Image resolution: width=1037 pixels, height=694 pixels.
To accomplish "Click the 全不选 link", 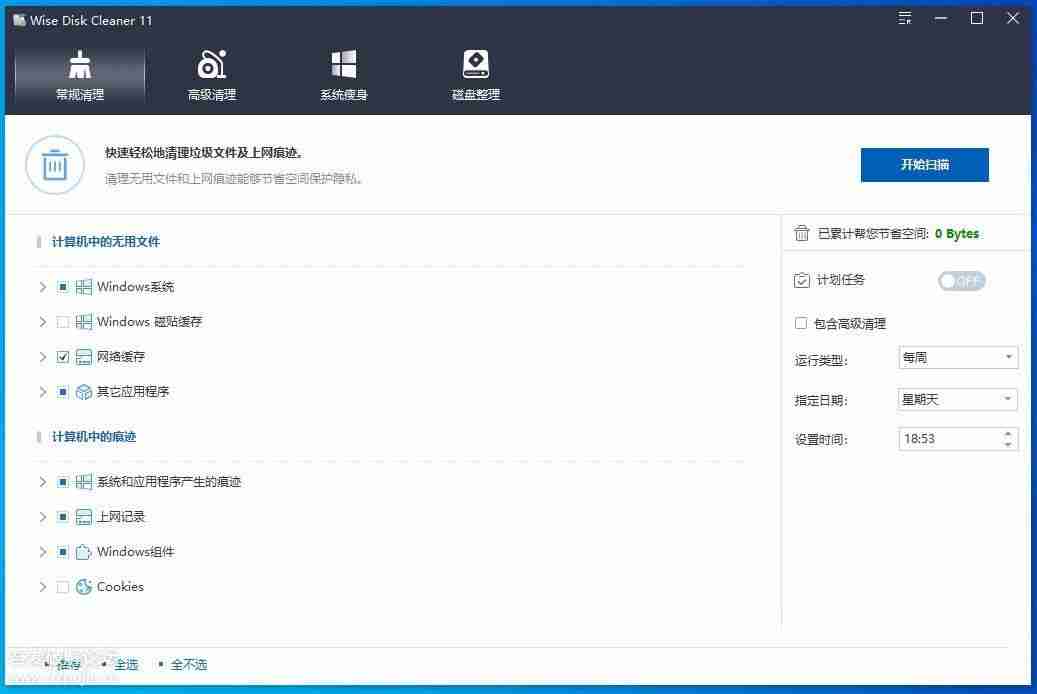I will coord(189,664).
